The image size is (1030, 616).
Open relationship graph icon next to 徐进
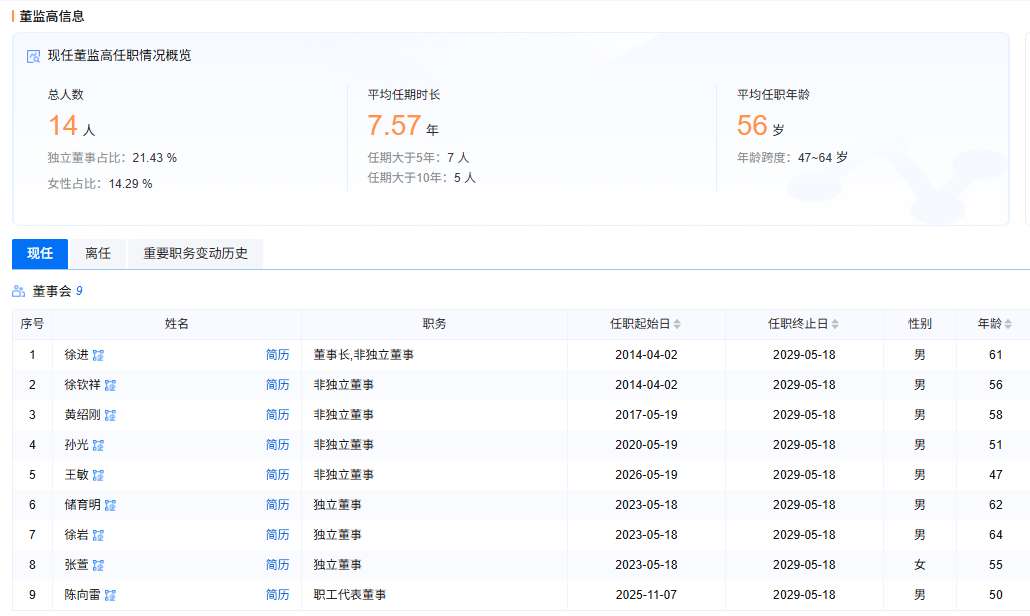(99, 355)
